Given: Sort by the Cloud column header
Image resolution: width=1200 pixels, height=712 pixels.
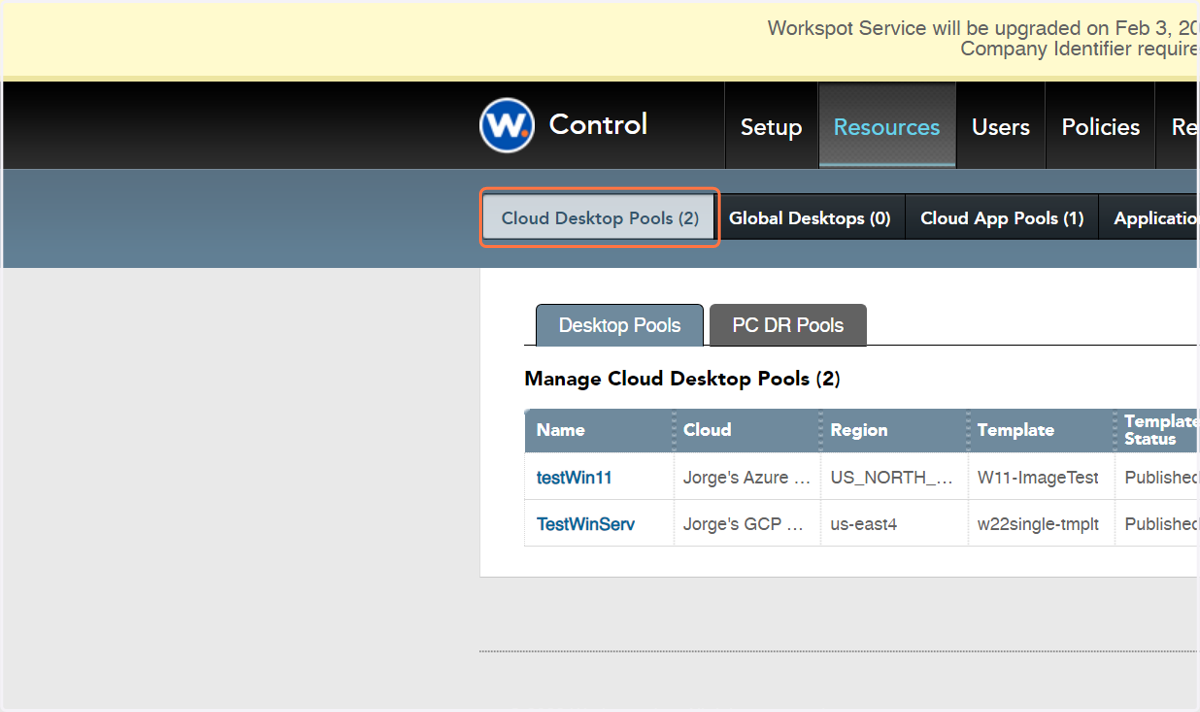Looking at the screenshot, I should coord(746,430).
